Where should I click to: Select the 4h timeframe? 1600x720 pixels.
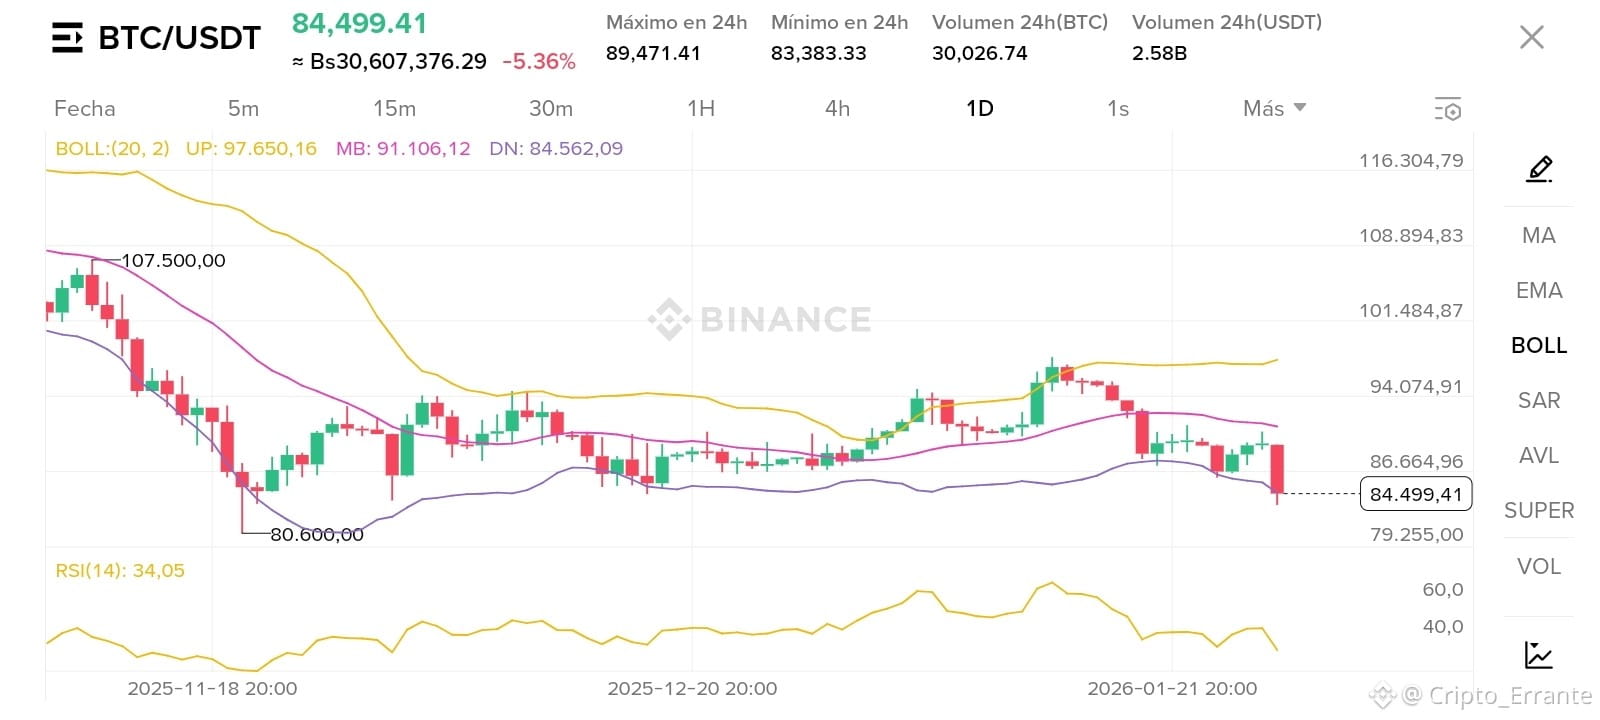(837, 108)
